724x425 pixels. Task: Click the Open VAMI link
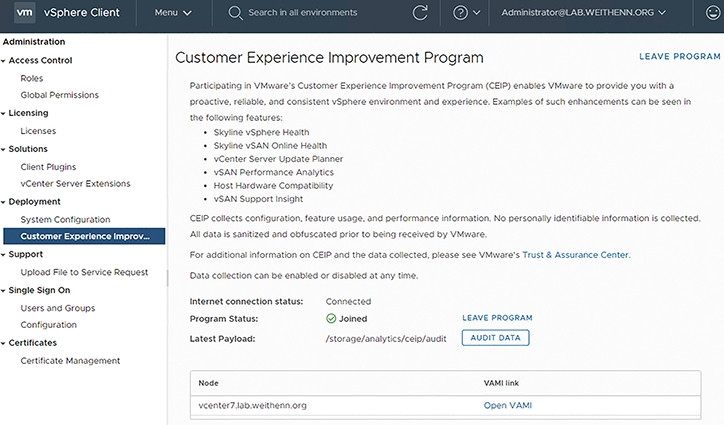point(508,406)
